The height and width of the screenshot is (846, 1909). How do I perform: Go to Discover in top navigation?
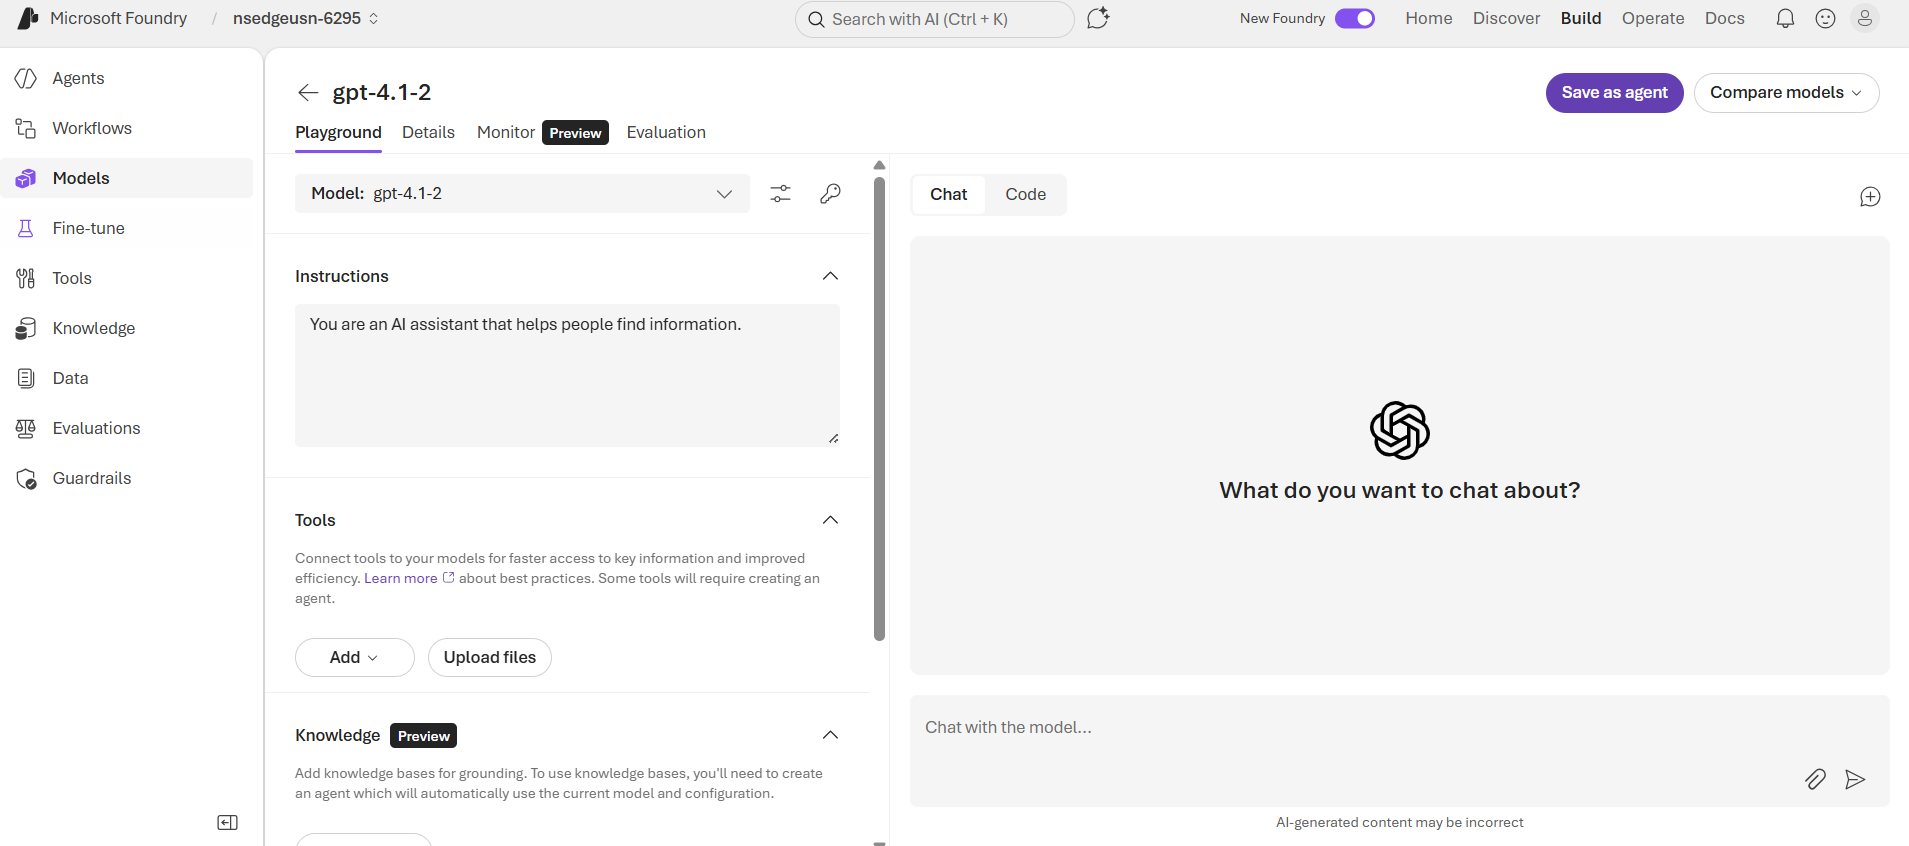(x=1506, y=18)
